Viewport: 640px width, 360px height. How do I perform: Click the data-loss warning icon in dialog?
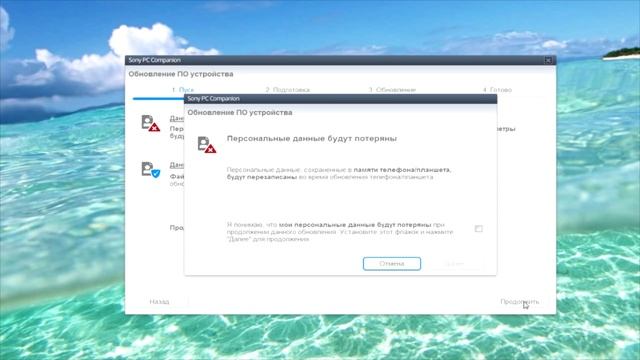(207, 144)
